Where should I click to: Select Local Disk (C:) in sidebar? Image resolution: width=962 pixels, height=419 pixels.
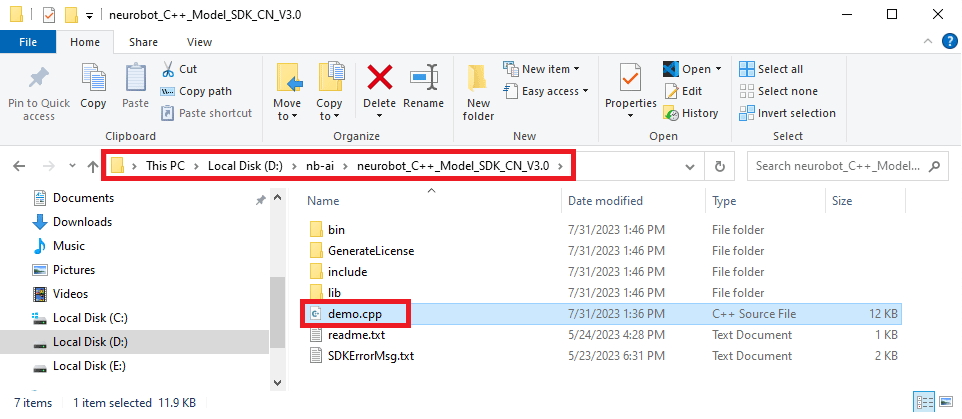pyautogui.click(x=90, y=318)
